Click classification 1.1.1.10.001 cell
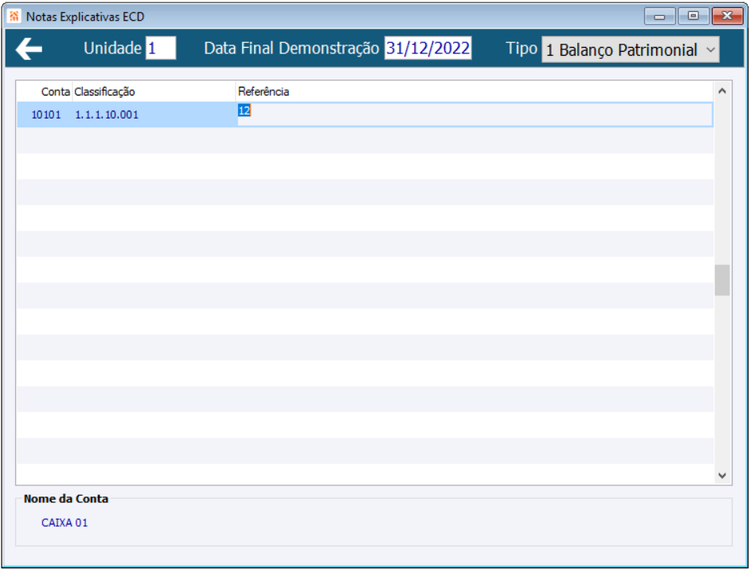This screenshot has width=750, height=569. point(107,115)
